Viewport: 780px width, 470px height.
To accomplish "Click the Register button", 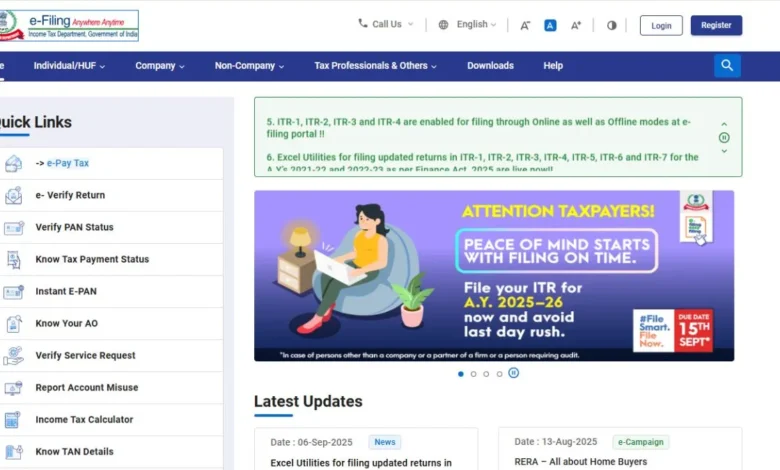I will point(716,25).
